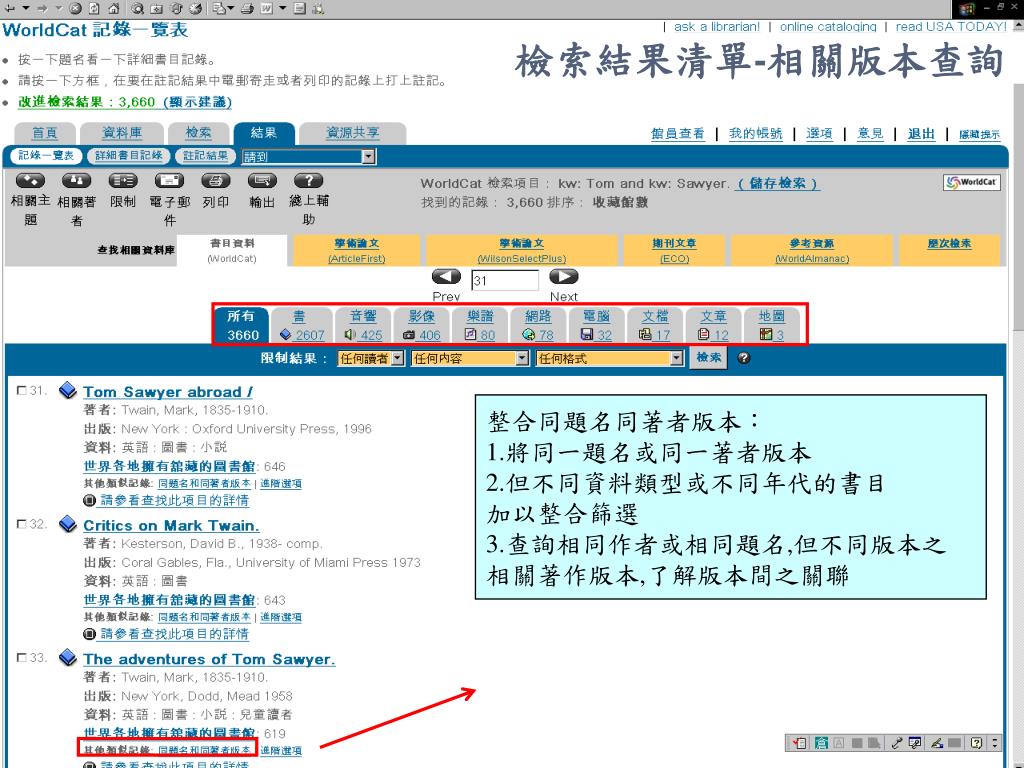Click book icon of Critics on Mark Twain
This screenshot has width=1024, height=768.
[x=67, y=524]
